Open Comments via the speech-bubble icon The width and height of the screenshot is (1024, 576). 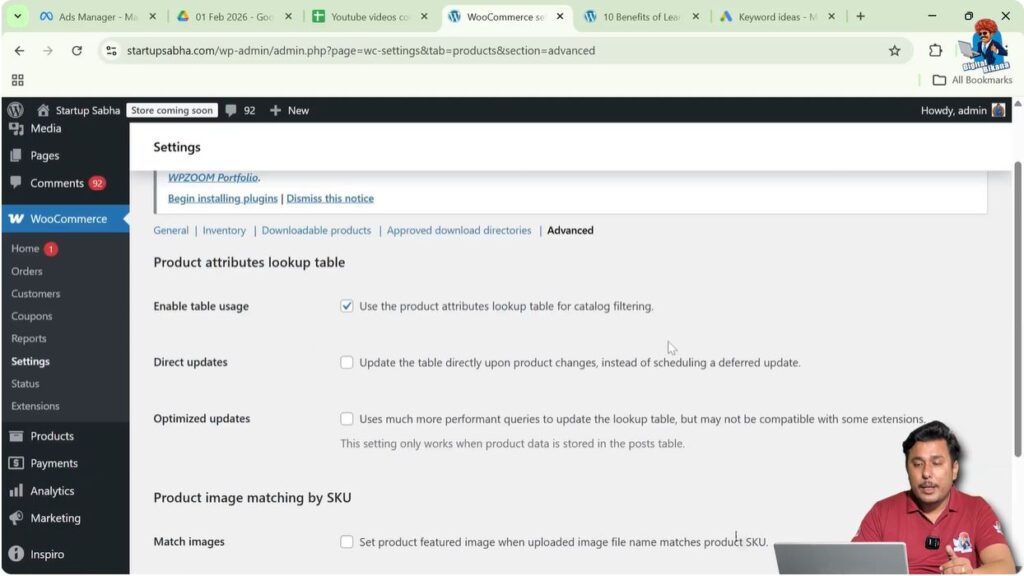(15, 182)
